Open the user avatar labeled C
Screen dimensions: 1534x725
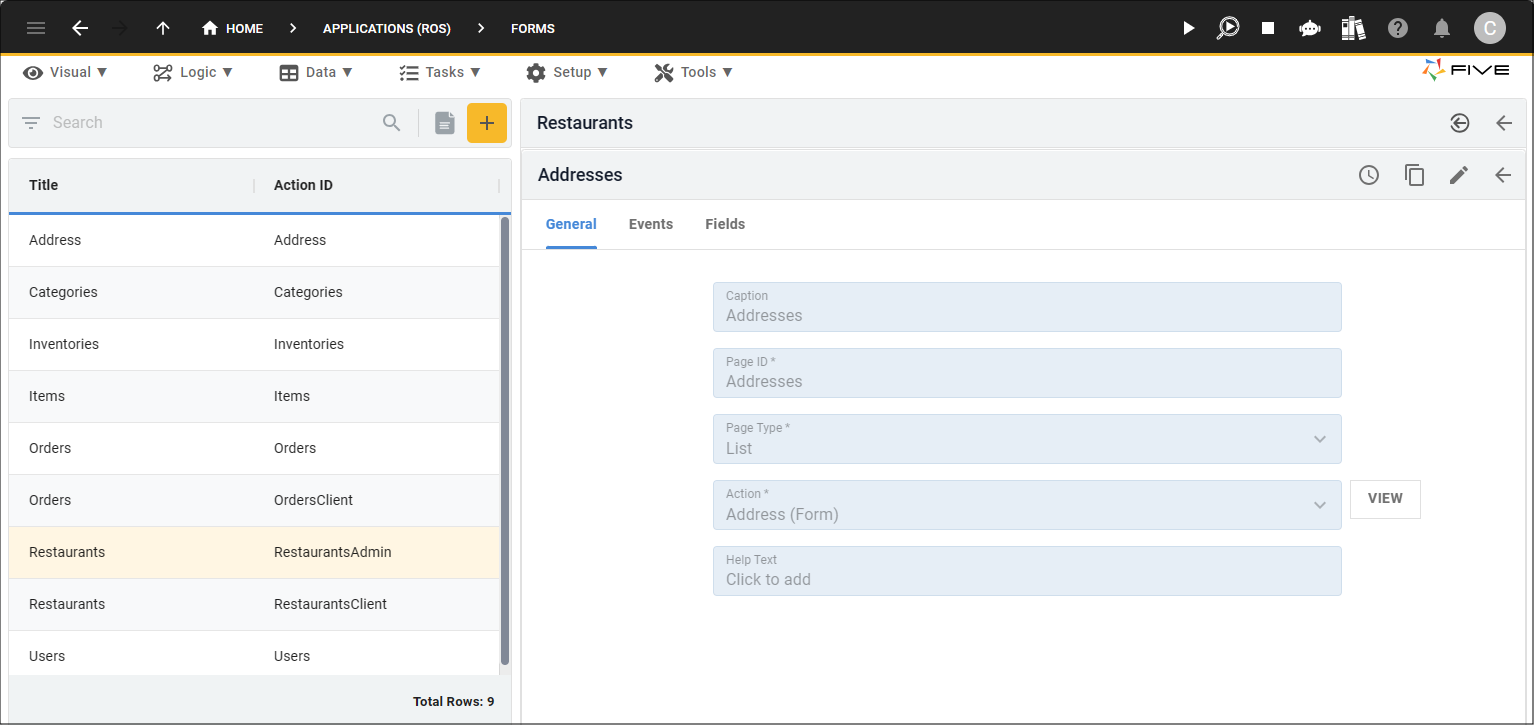click(x=1490, y=28)
